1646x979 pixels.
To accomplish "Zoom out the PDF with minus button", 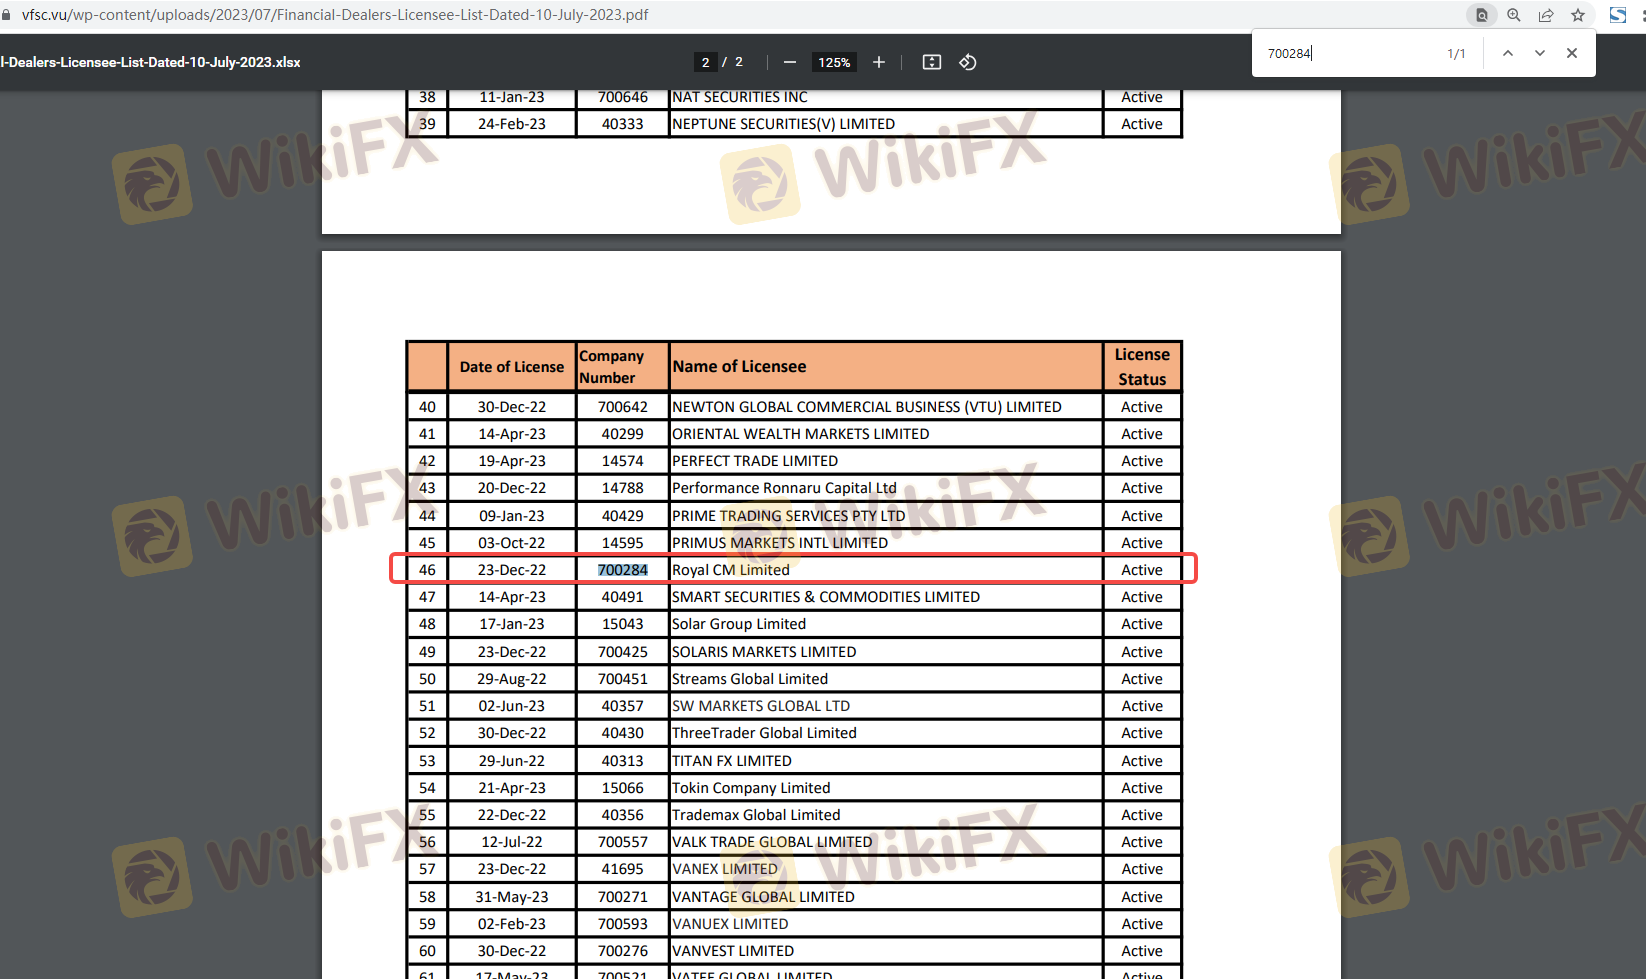I will tap(790, 62).
